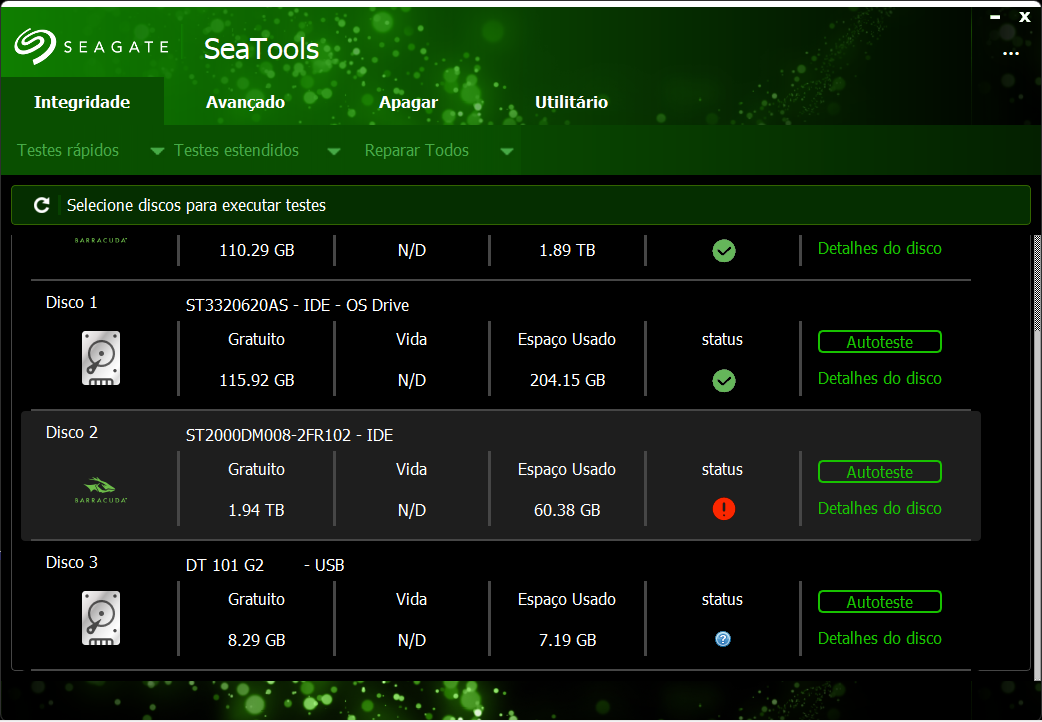Click the Disco 2 label
This screenshot has width=1042, height=722.
(72, 432)
